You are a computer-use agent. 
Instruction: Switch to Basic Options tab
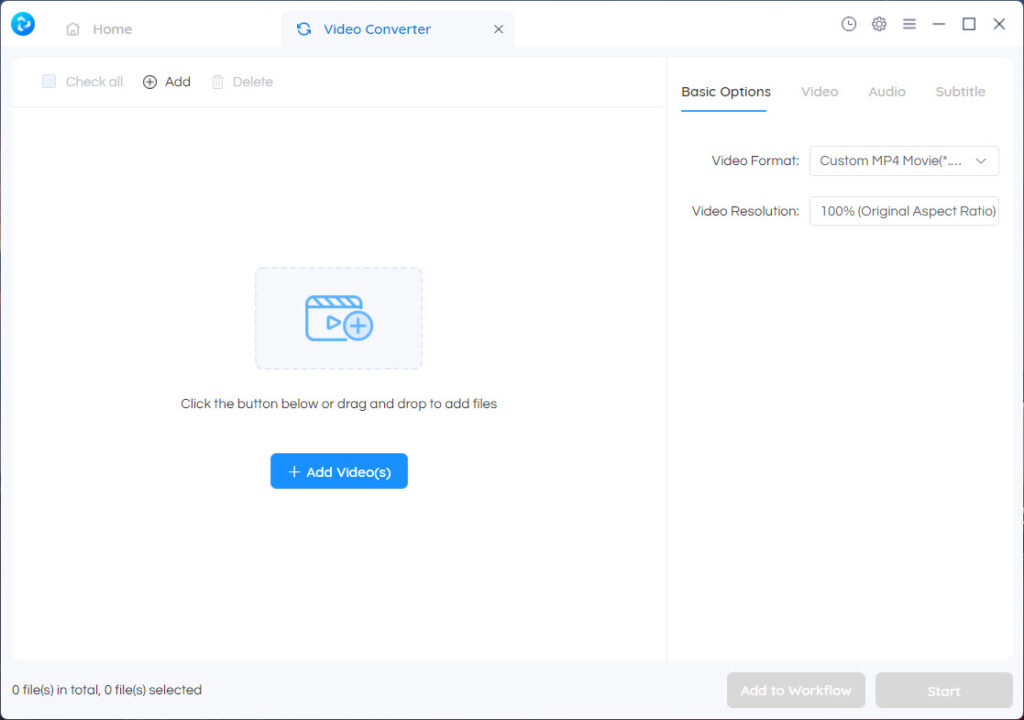click(x=726, y=92)
